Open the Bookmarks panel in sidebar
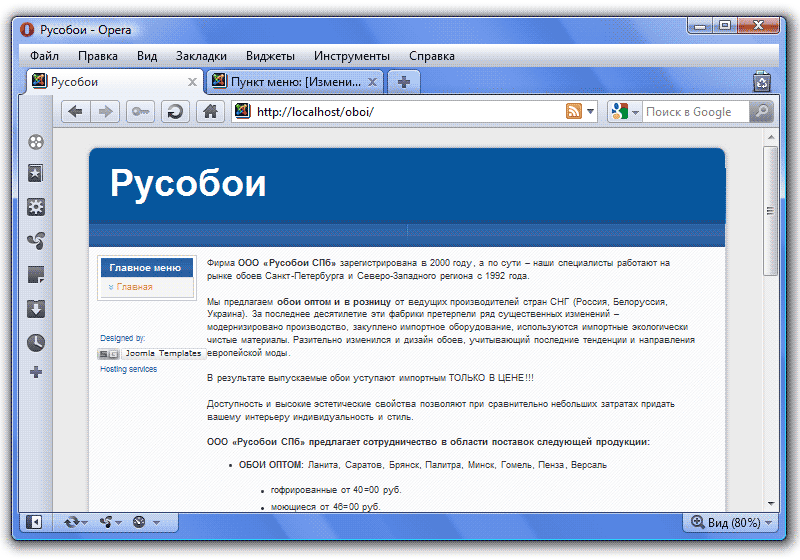Viewport: 800px width, 560px height. (36, 174)
